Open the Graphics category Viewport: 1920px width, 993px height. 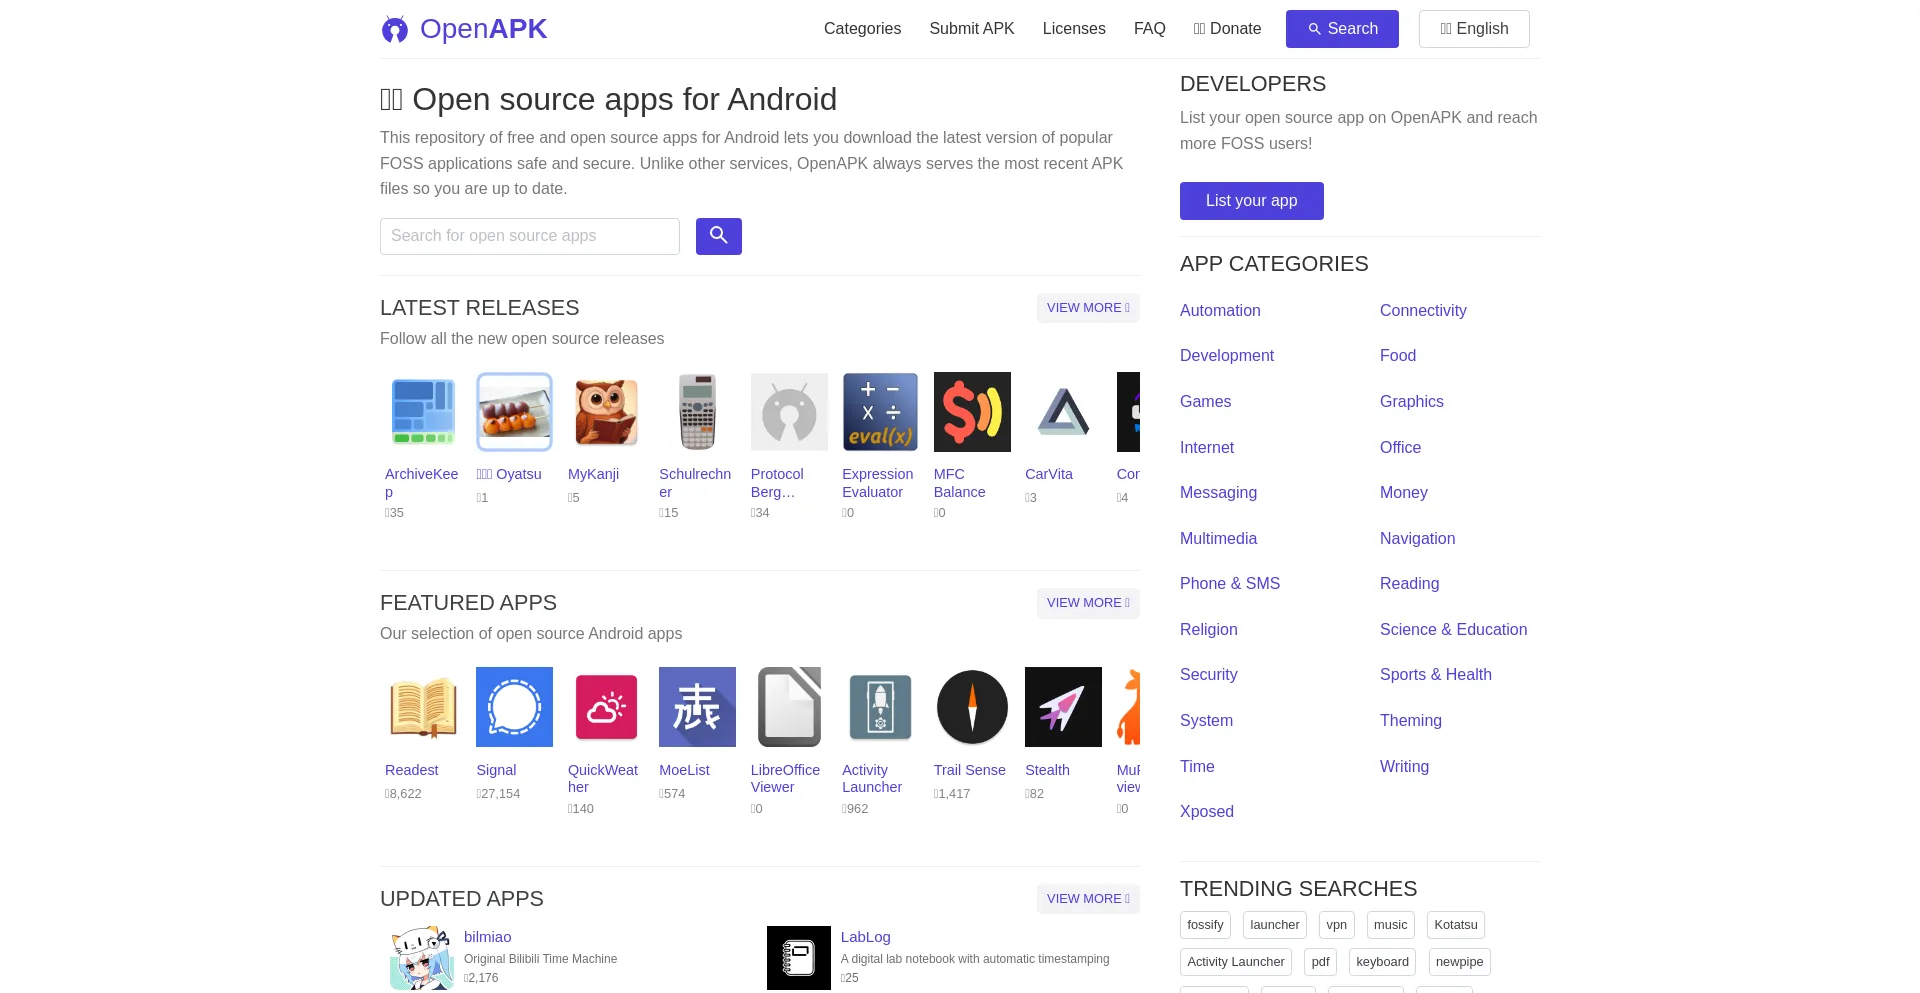(x=1412, y=401)
